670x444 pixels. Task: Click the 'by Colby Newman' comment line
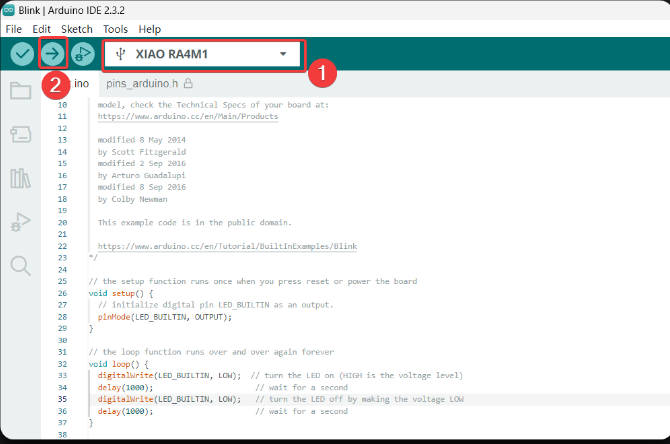tap(132, 199)
